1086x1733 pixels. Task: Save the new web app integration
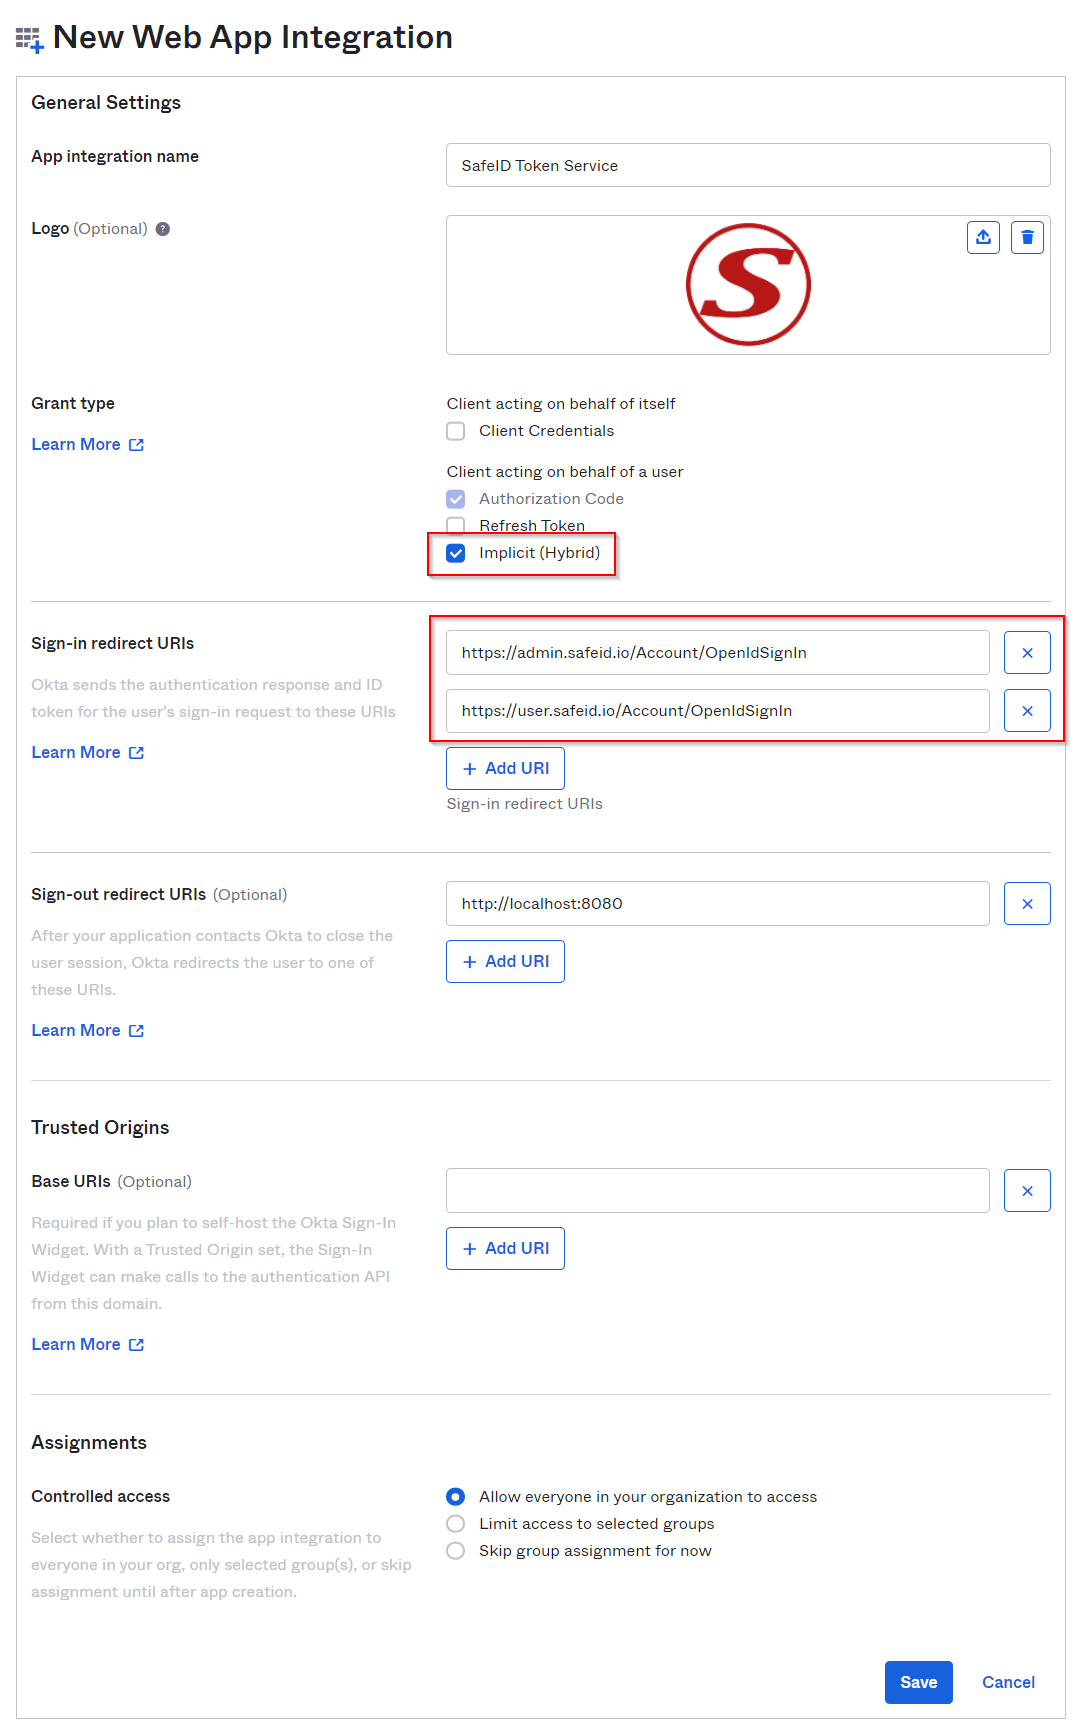tap(918, 1683)
